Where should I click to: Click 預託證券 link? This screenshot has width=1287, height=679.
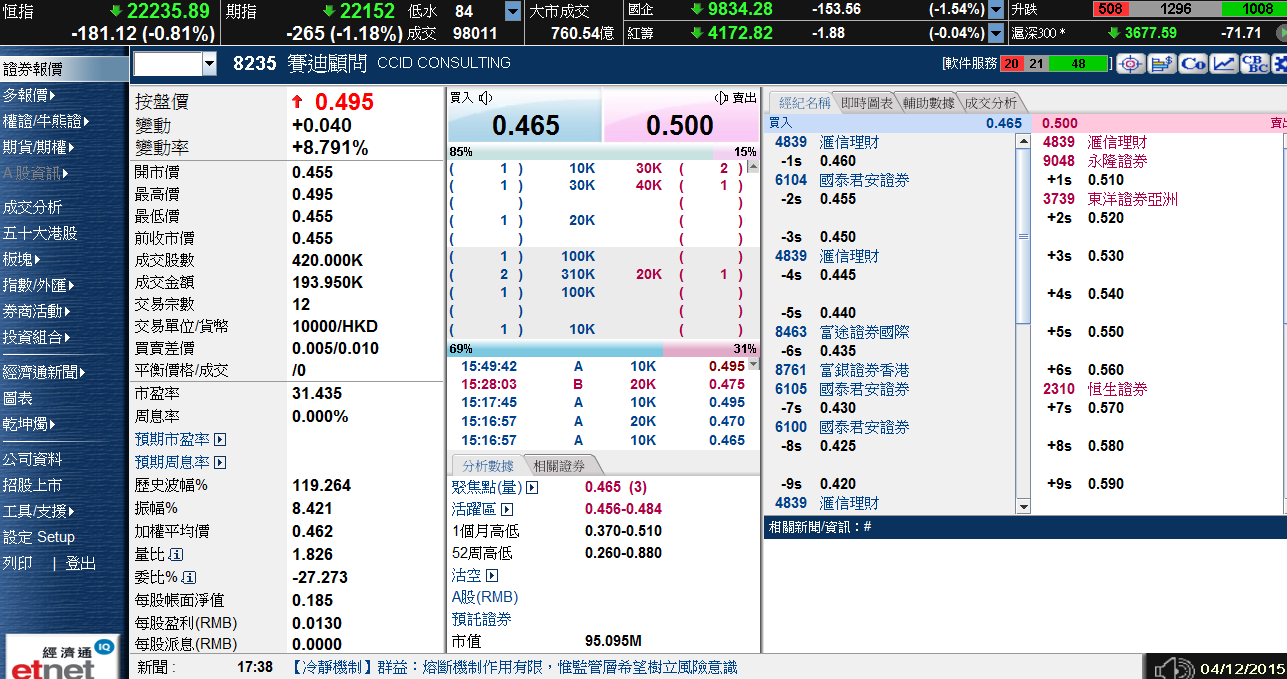482,619
